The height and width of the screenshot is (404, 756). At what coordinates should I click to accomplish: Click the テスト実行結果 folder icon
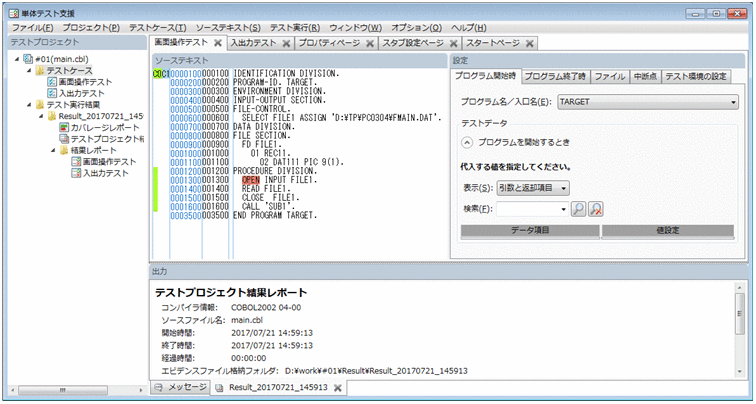[40, 105]
